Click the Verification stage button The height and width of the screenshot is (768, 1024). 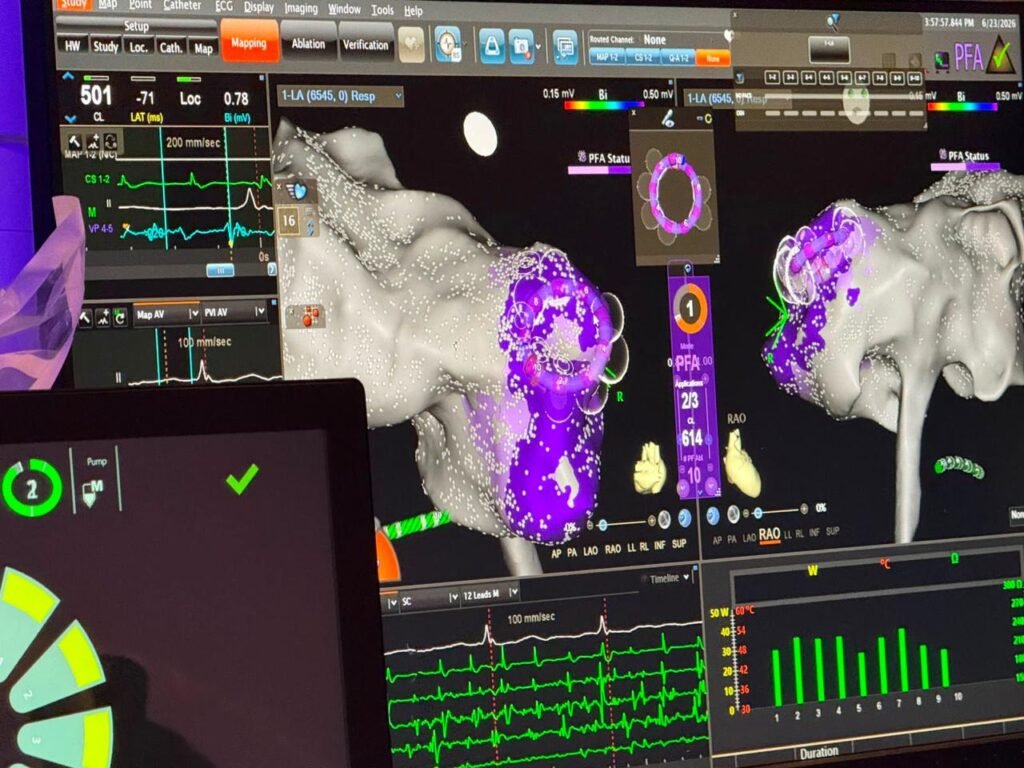[x=365, y=45]
